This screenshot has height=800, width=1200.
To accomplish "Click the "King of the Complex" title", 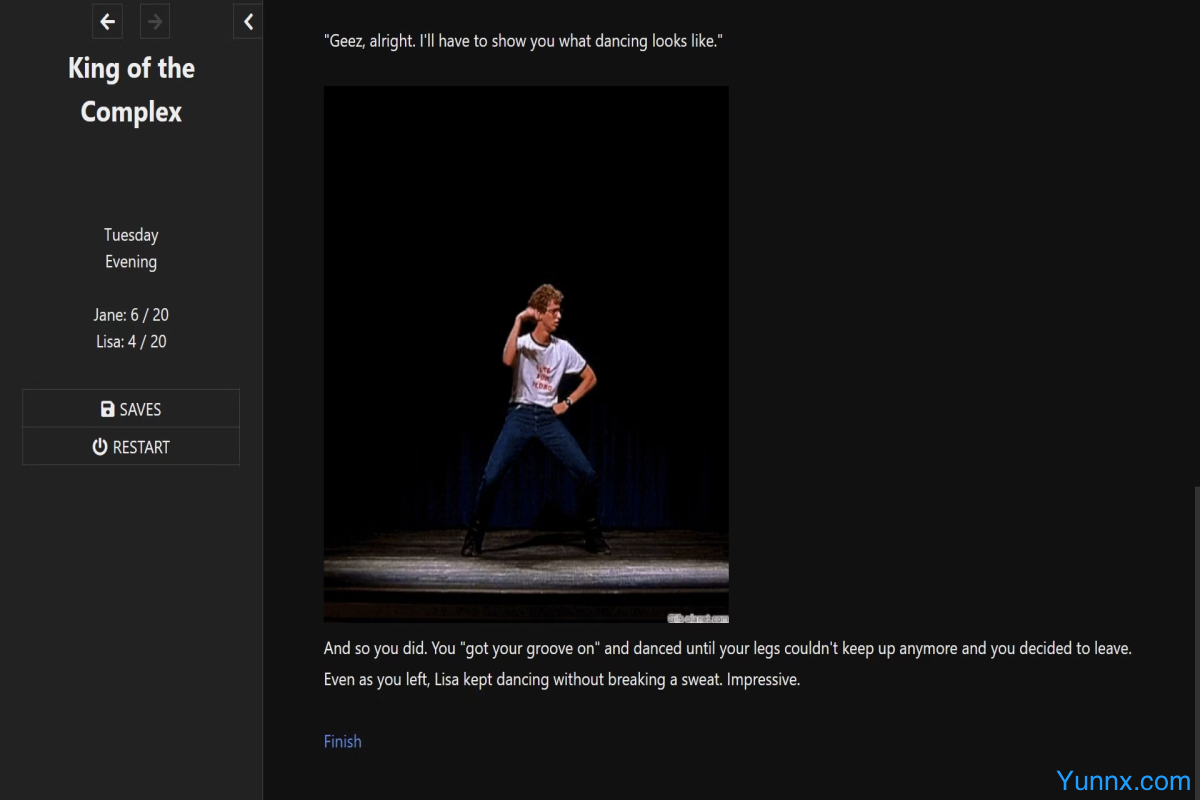I will point(131,90).
